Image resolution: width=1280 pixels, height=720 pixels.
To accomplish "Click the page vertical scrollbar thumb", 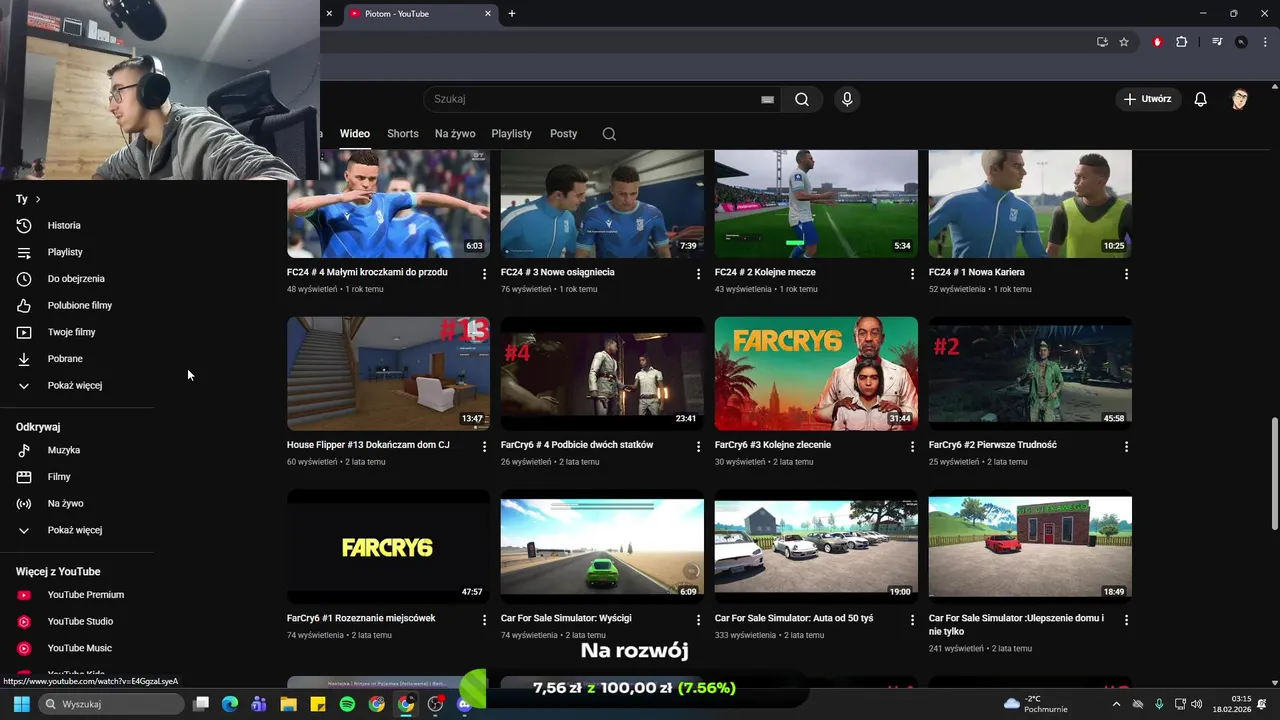I will [x=1274, y=475].
